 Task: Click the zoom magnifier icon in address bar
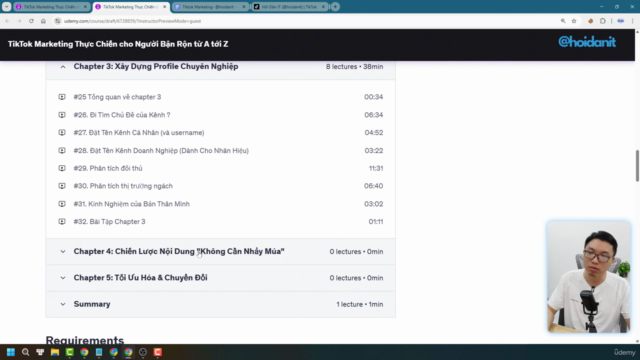point(563,21)
